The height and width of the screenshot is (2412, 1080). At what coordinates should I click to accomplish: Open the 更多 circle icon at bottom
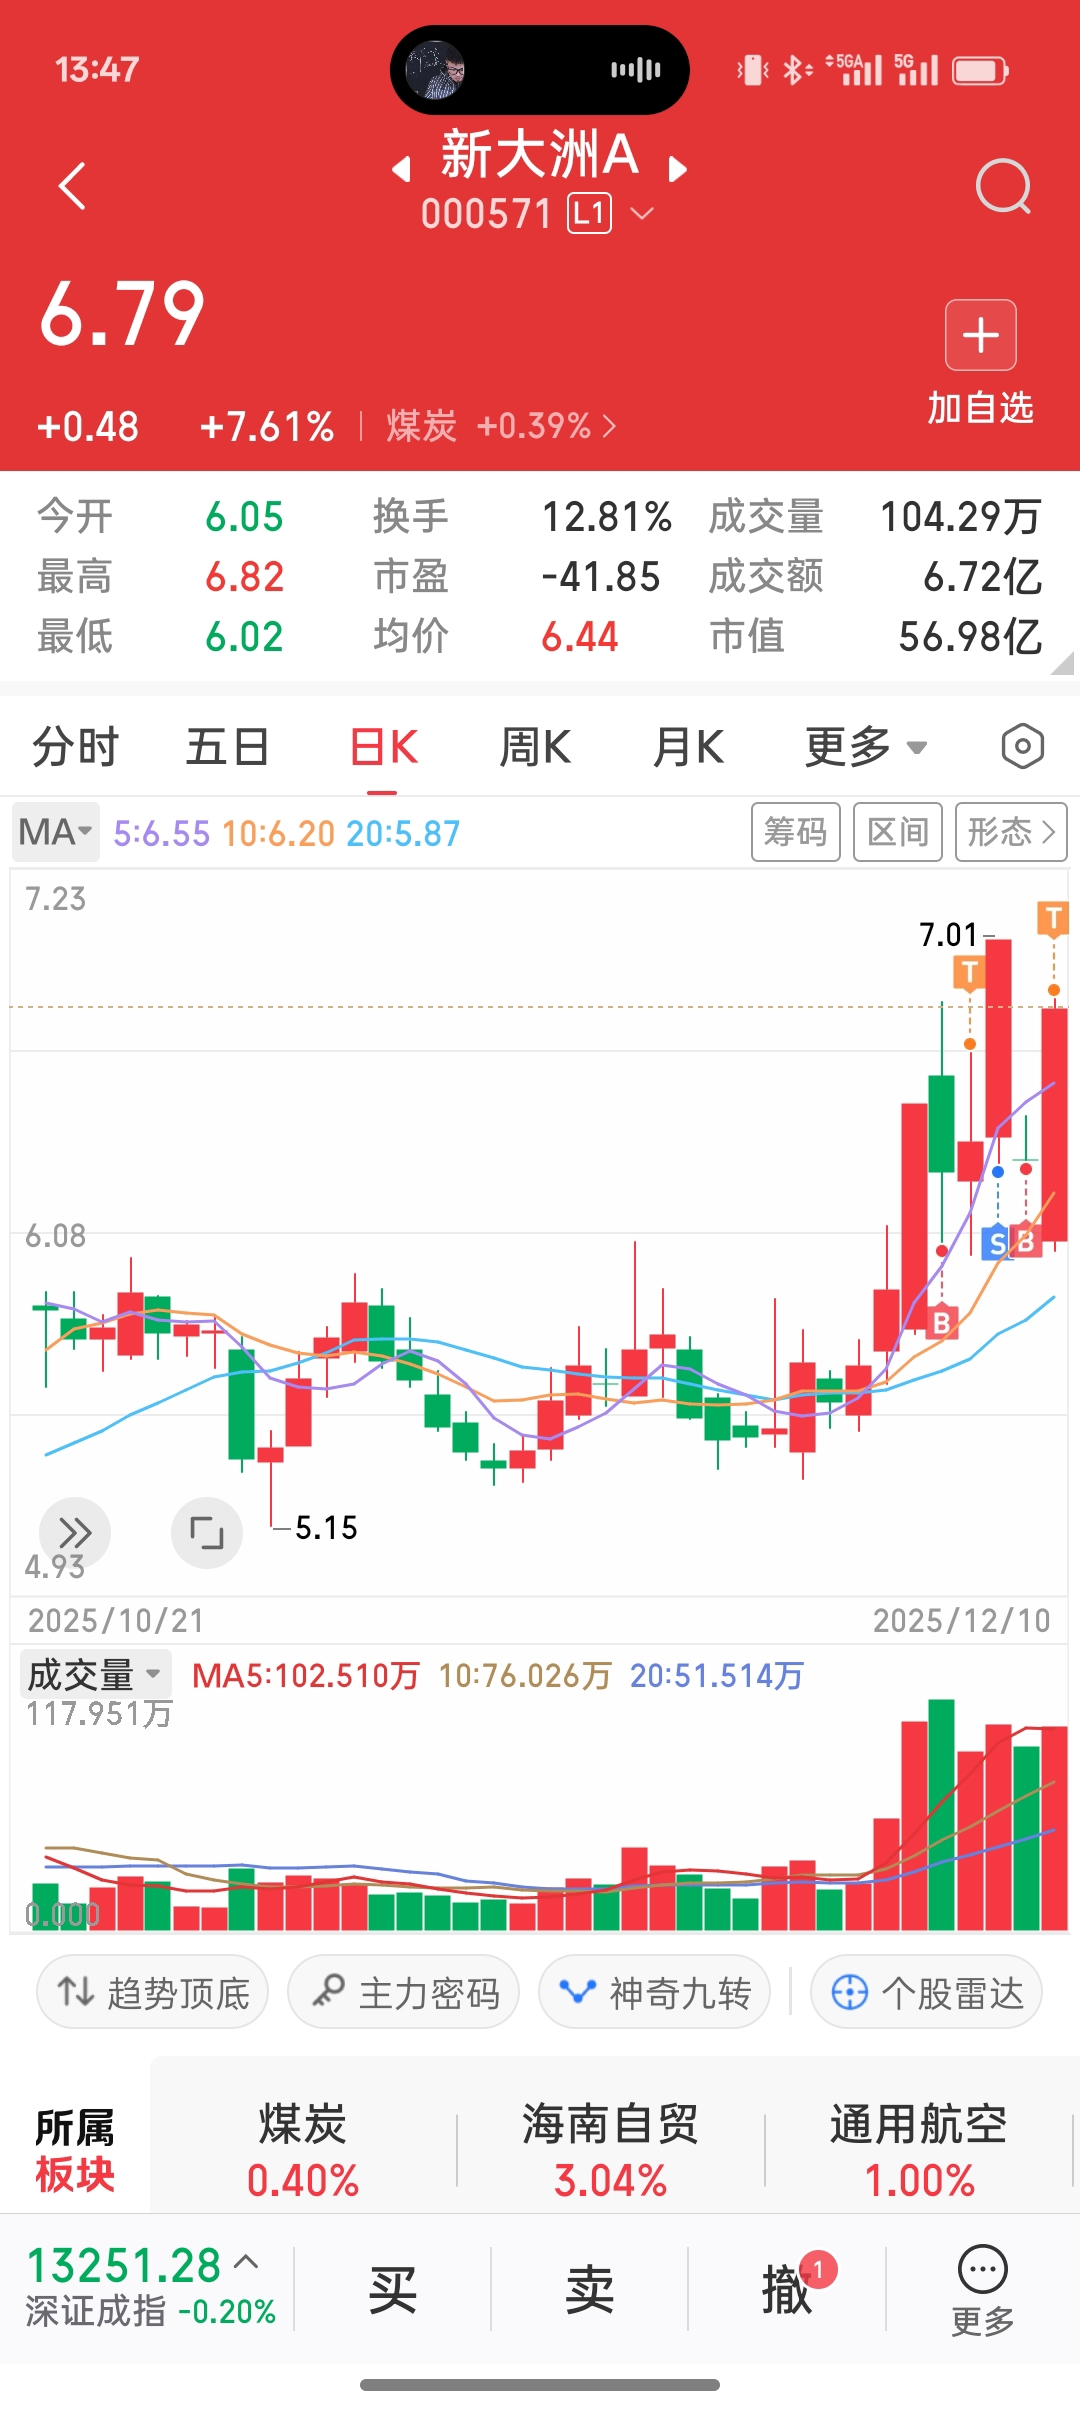[x=982, y=2290]
